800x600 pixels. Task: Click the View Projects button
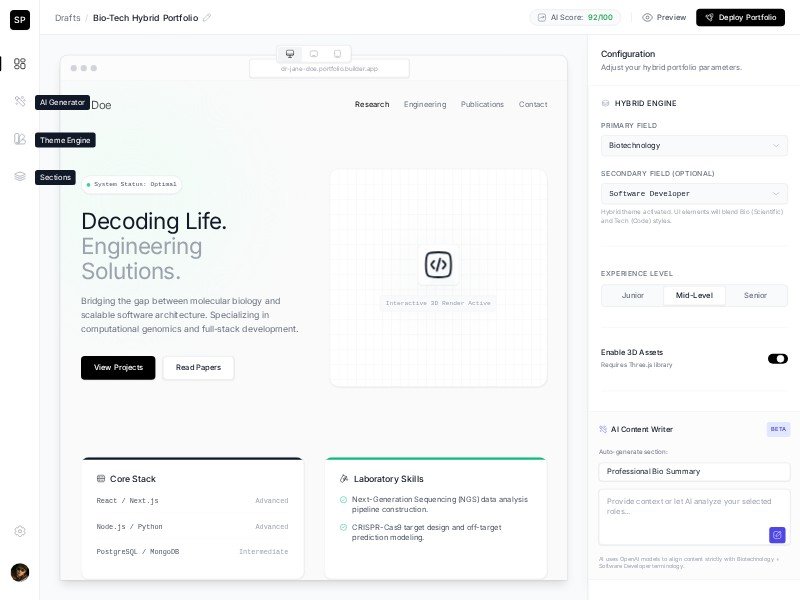(x=118, y=368)
